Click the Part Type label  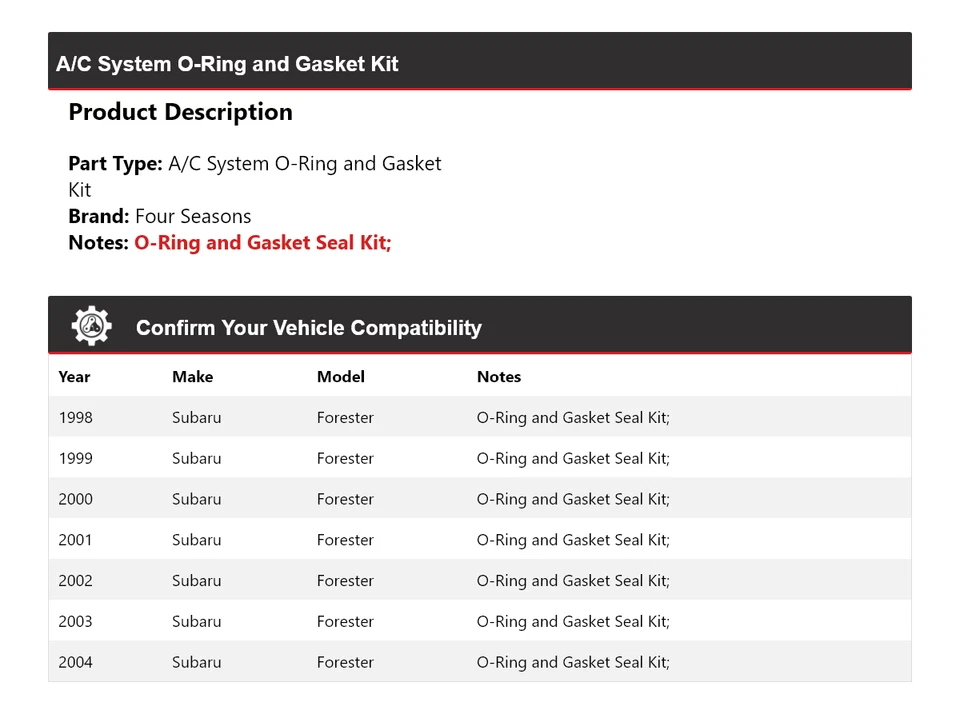pyautogui.click(x=115, y=164)
